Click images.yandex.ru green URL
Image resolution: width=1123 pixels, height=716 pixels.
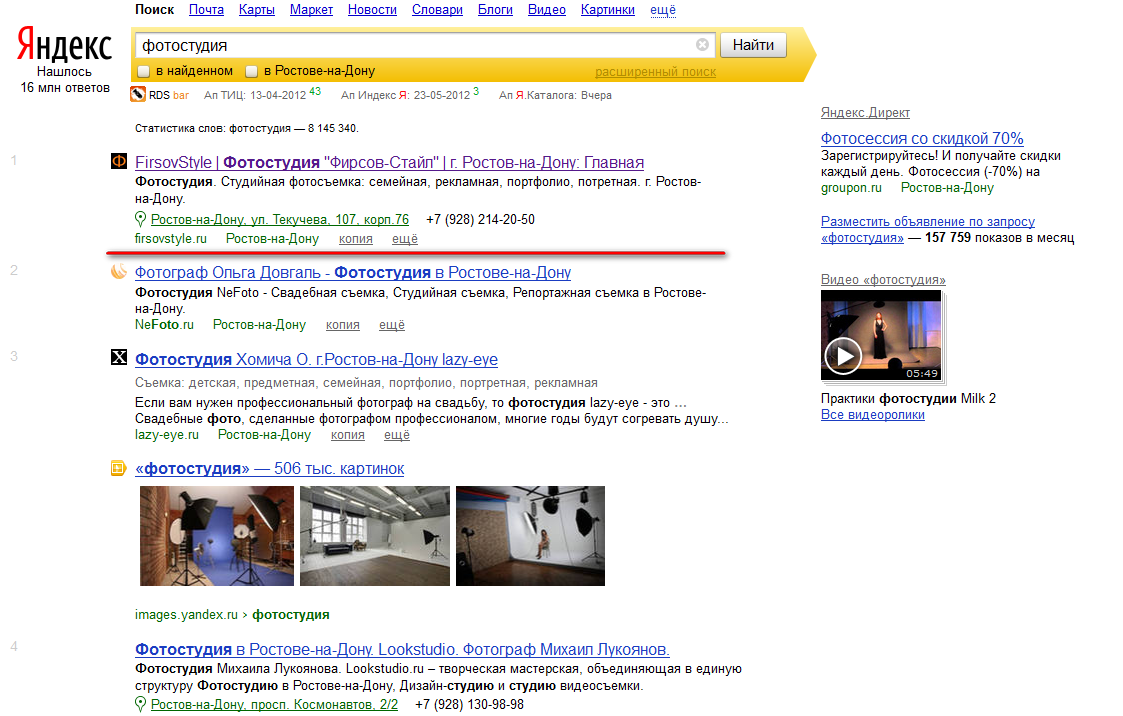click(186, 614)
